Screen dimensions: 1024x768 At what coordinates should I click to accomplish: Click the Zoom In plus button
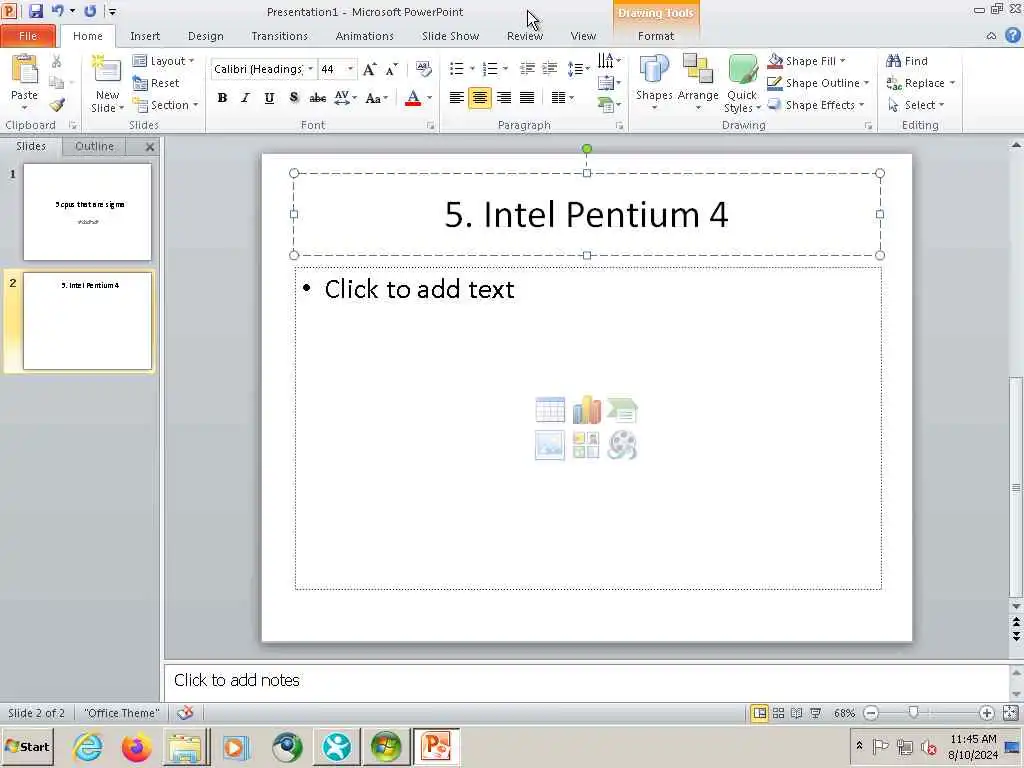pos(987,713)
